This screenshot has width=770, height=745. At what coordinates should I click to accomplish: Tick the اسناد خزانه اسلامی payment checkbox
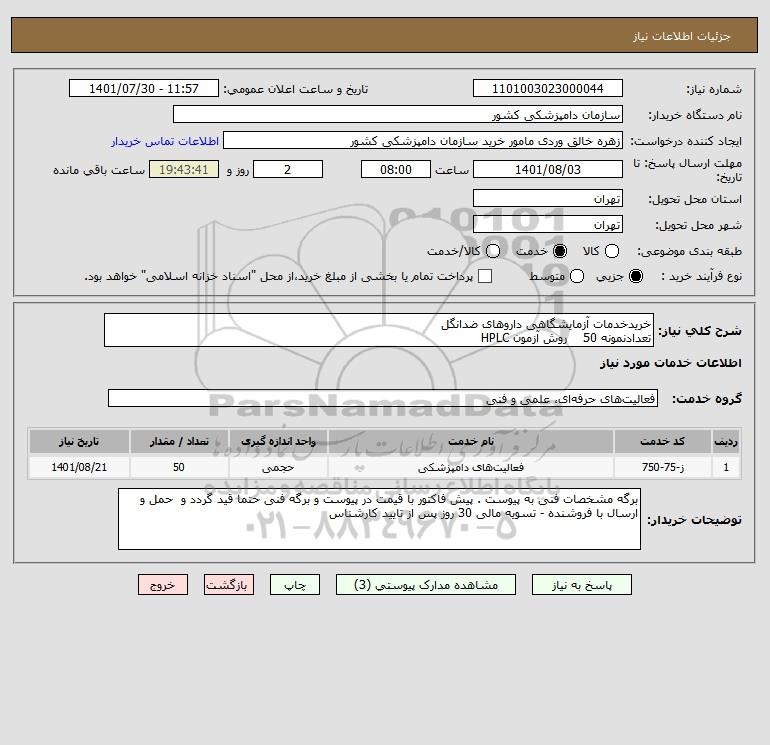pyautogui.click(x=485, y=276)
